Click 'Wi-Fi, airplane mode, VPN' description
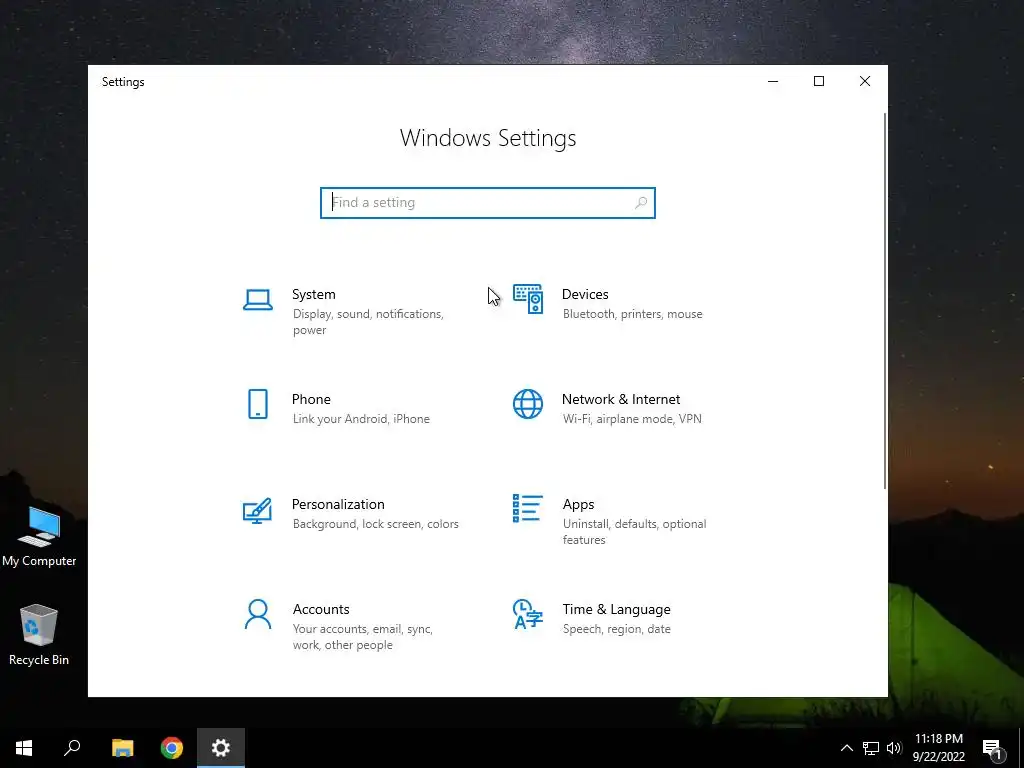This screenshot has height=768, width=1024. [x=632, y=419]
